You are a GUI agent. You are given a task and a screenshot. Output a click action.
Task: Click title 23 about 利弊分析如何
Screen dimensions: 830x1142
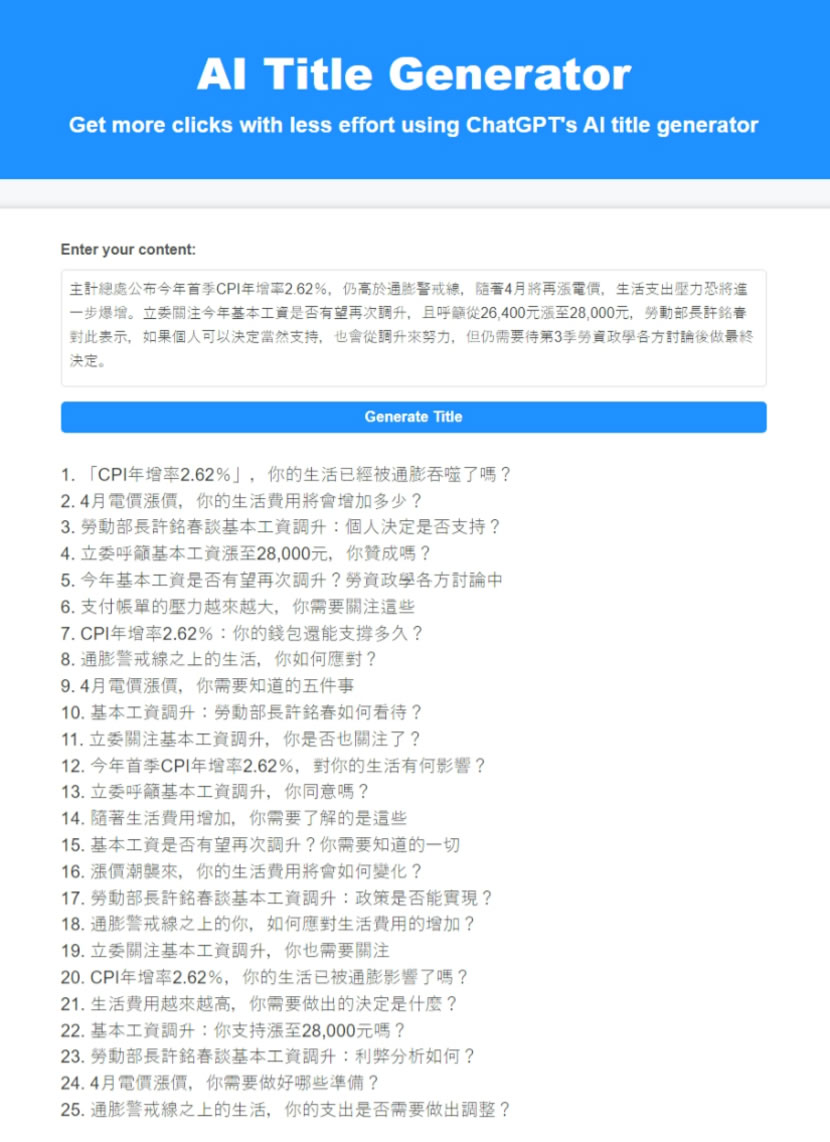point(268,1056)
